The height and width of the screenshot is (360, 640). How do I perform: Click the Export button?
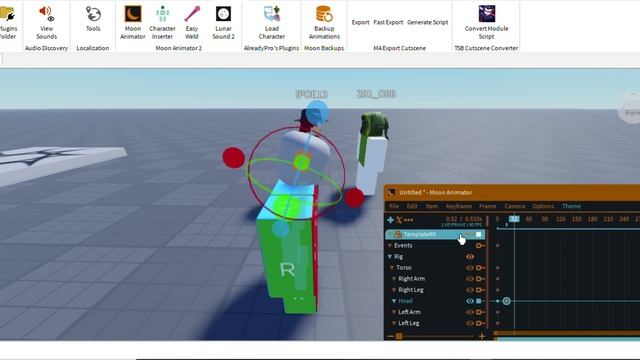(x=360, y=22)
